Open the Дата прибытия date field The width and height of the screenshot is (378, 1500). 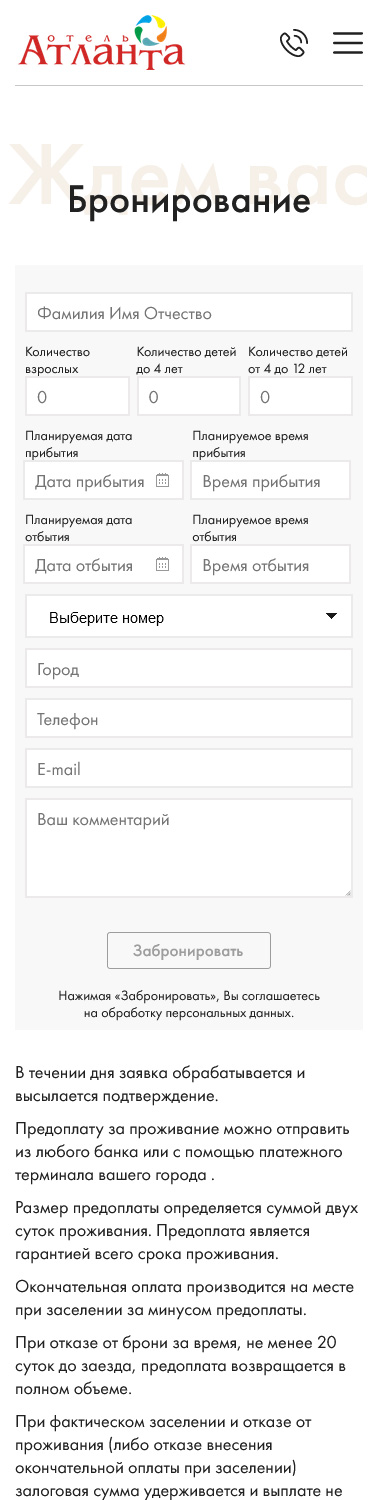point(104,481)
